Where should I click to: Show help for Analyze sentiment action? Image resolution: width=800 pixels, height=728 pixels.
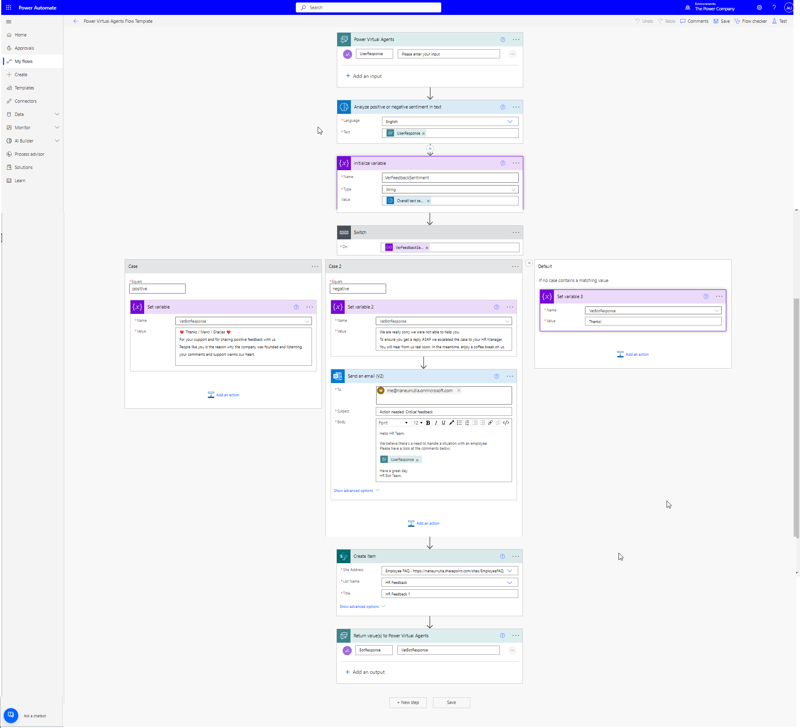click(x=503, y=107)
